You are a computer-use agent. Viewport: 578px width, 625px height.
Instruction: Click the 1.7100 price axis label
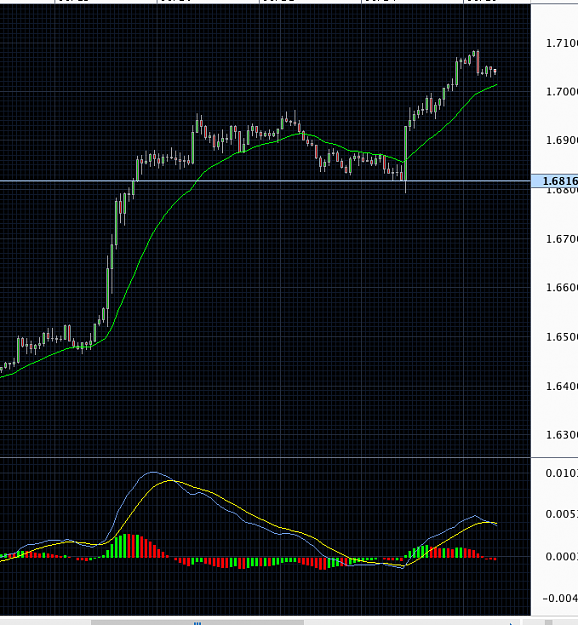[562, 43]
